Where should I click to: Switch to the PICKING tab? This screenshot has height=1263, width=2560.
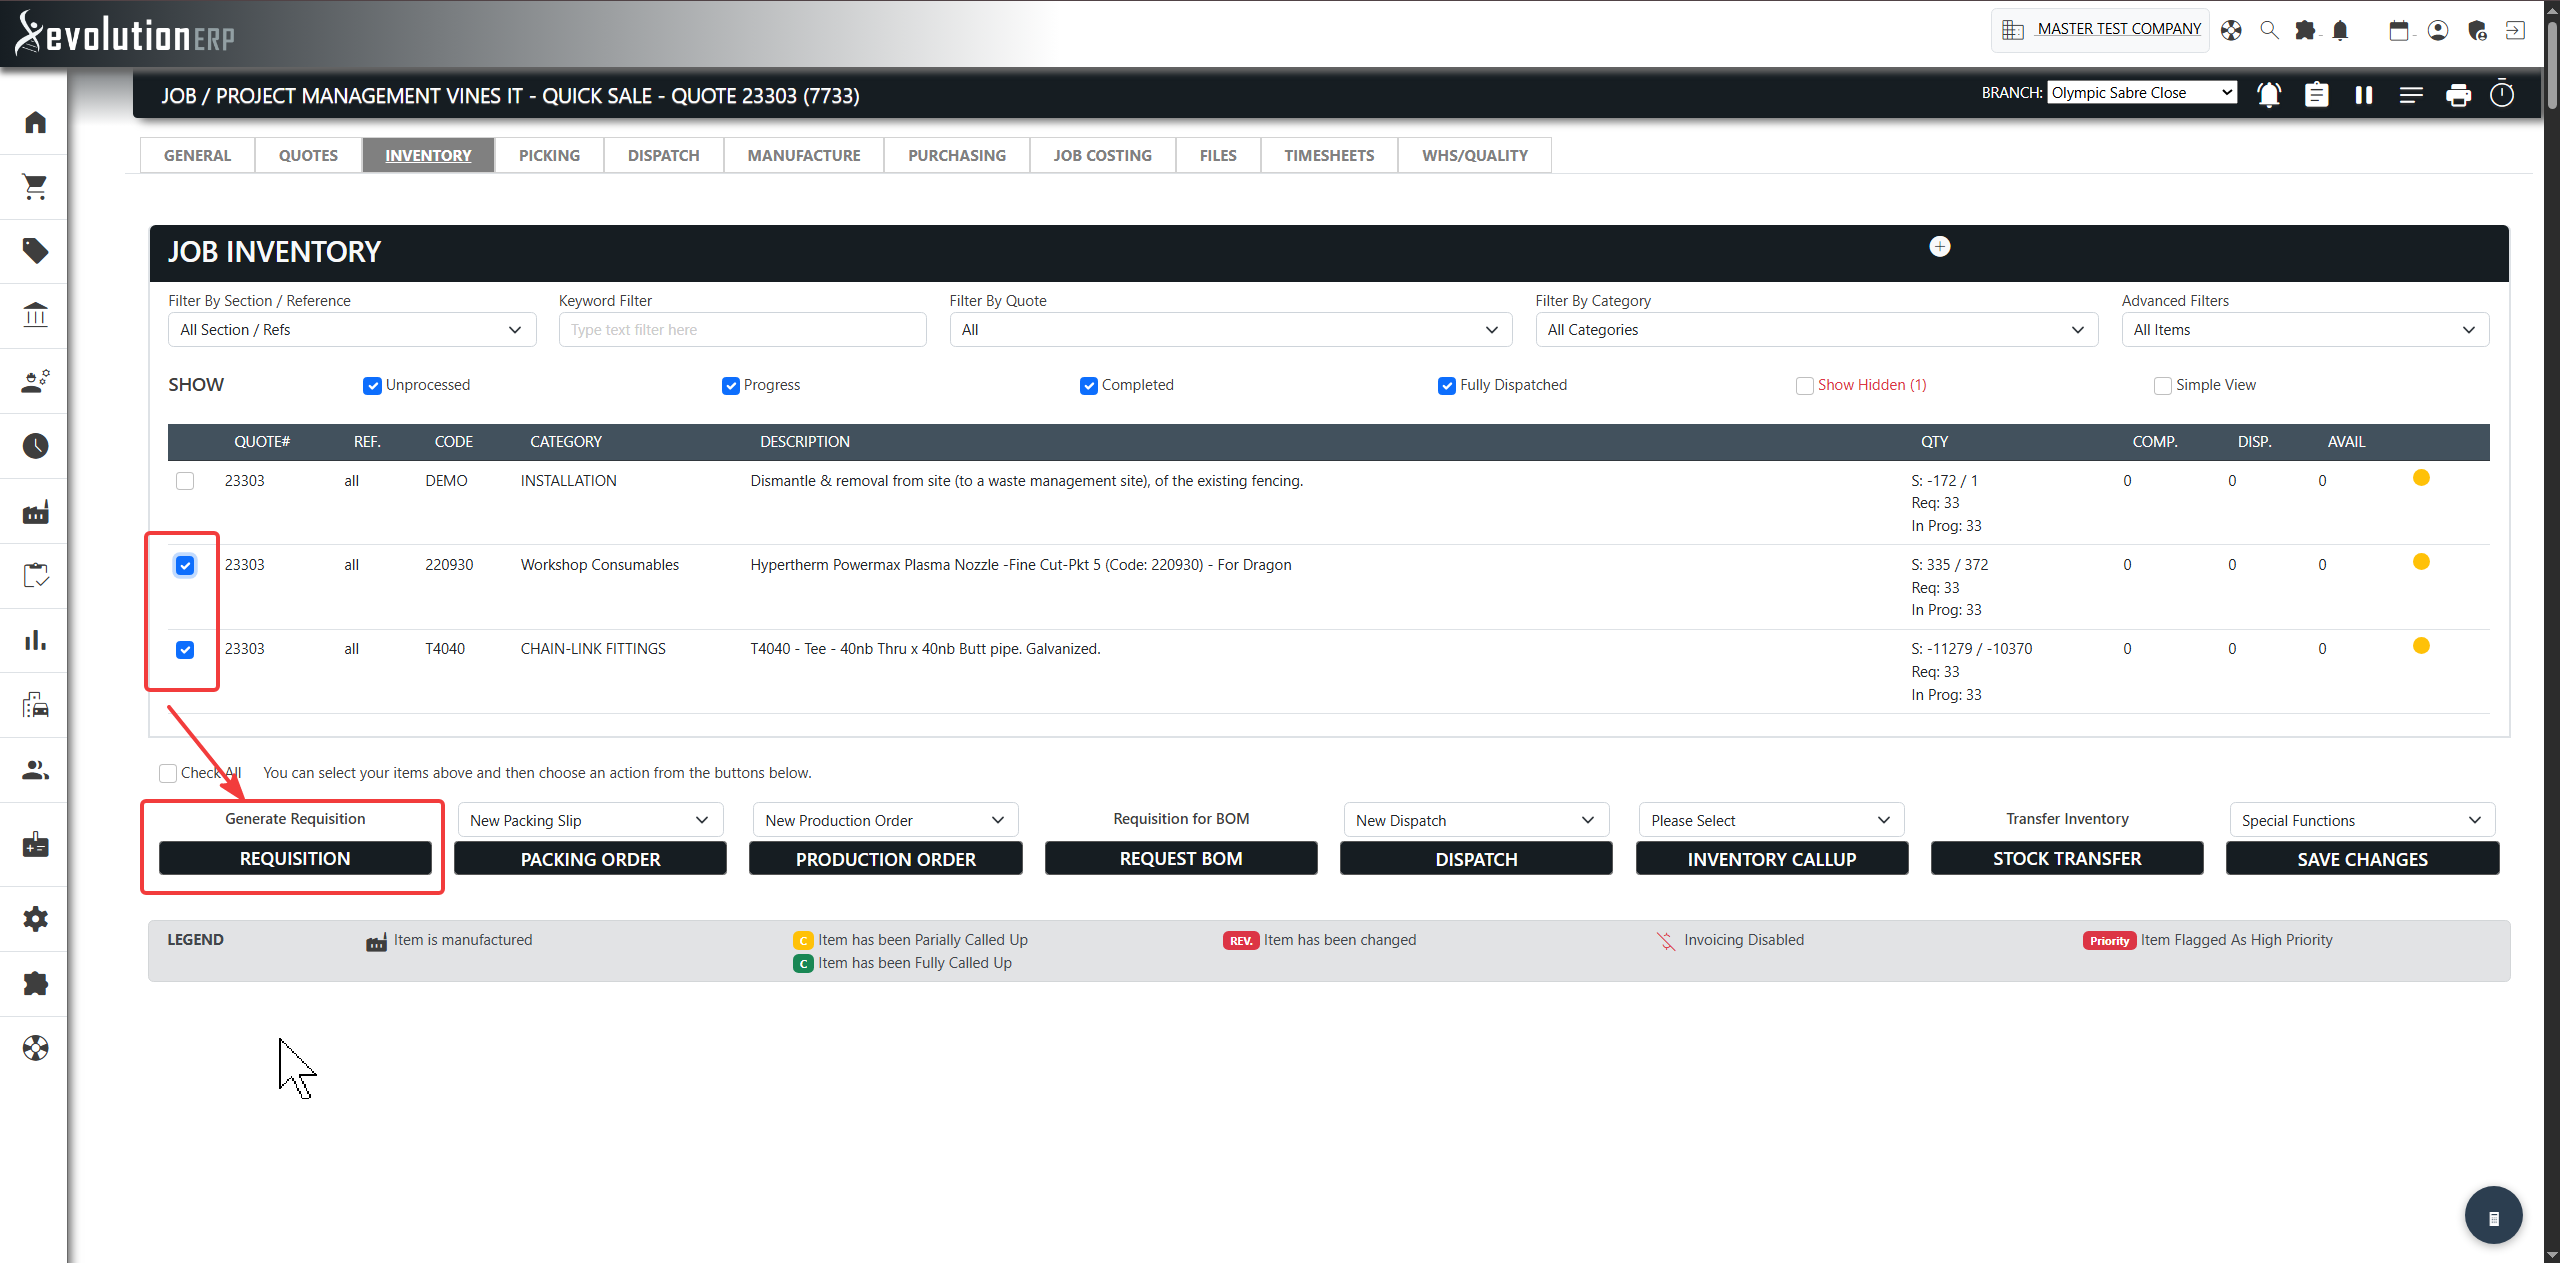549,155
